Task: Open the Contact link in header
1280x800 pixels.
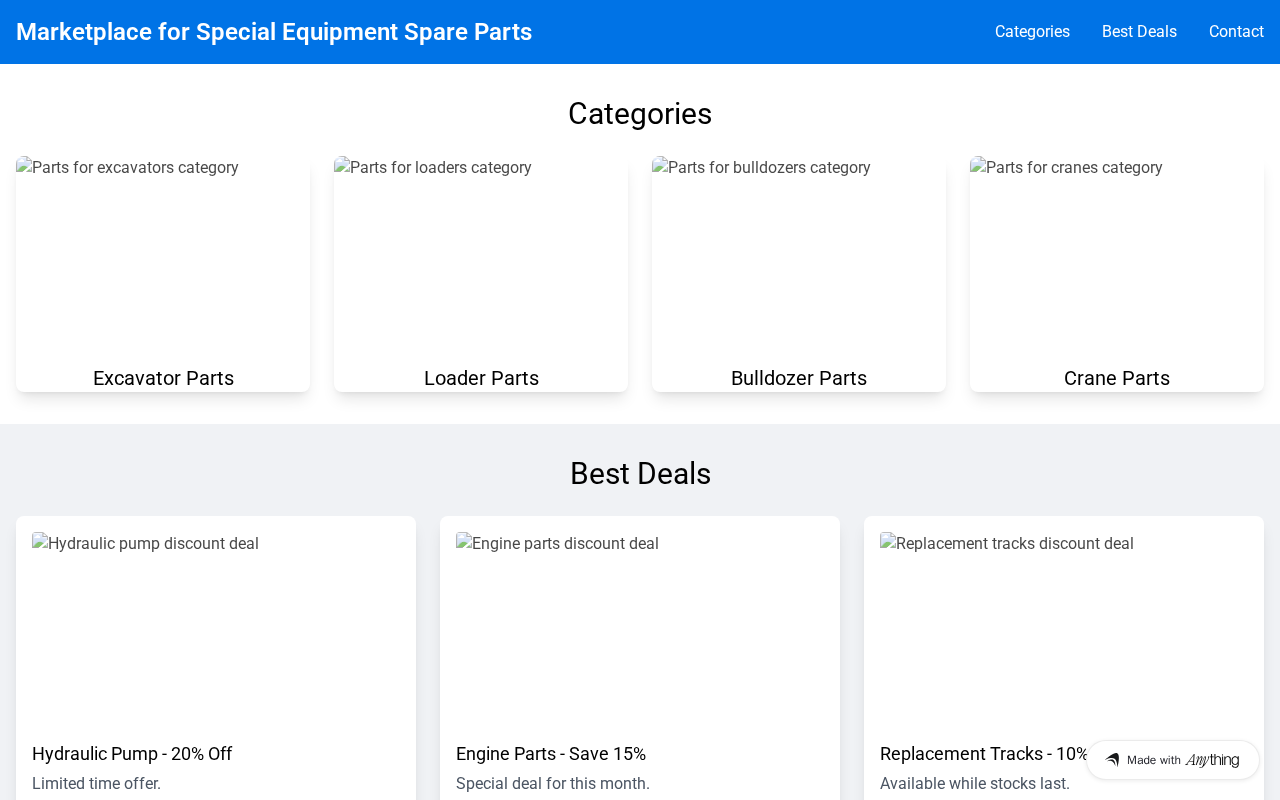Action: [x=1236, y=32]
